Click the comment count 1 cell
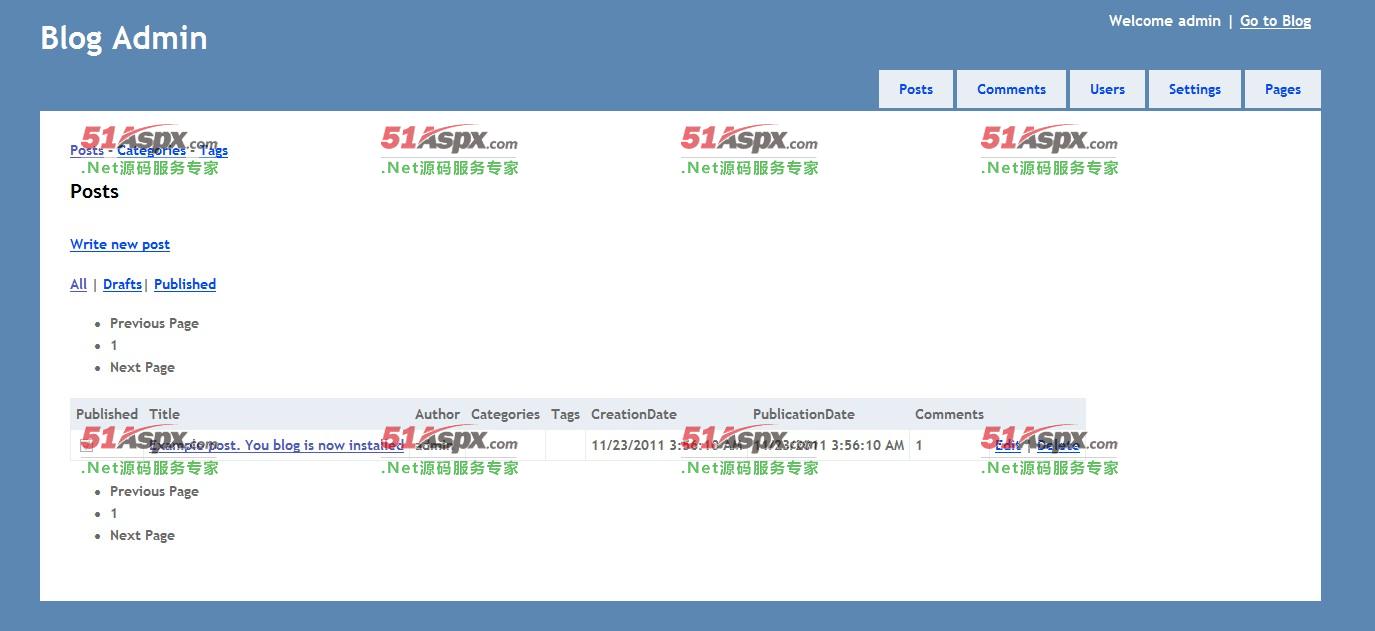Image resolution: width=1375 pixels, height=631 pixels. 919,445
